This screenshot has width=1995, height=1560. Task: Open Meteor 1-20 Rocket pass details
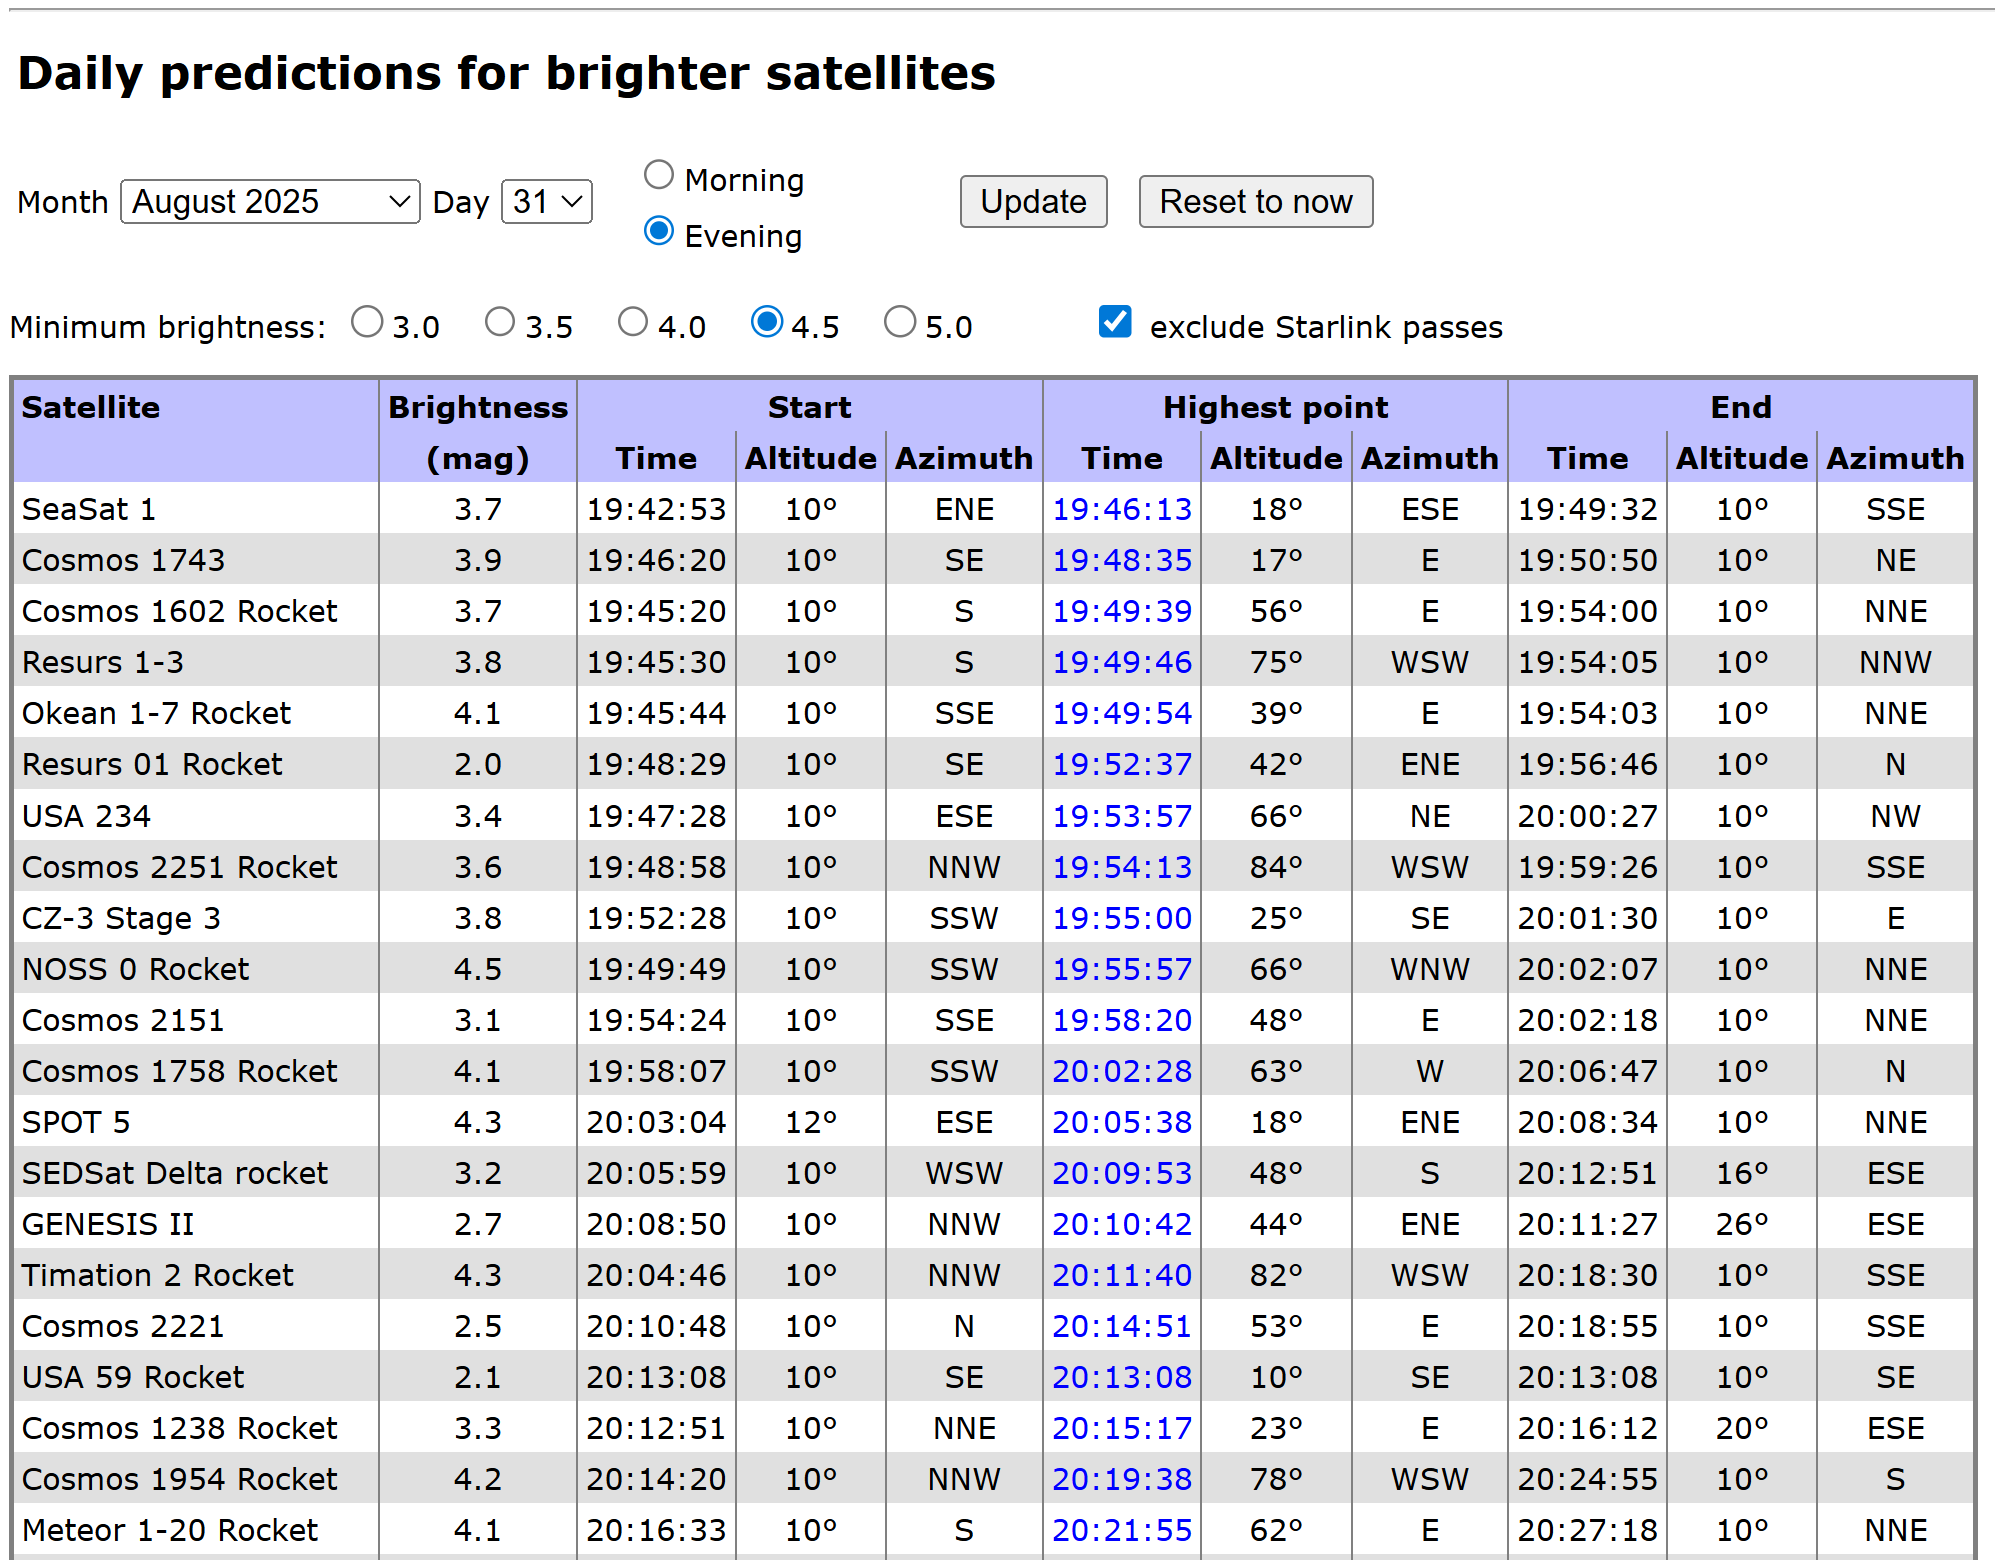click(x=1121, y=1529)
